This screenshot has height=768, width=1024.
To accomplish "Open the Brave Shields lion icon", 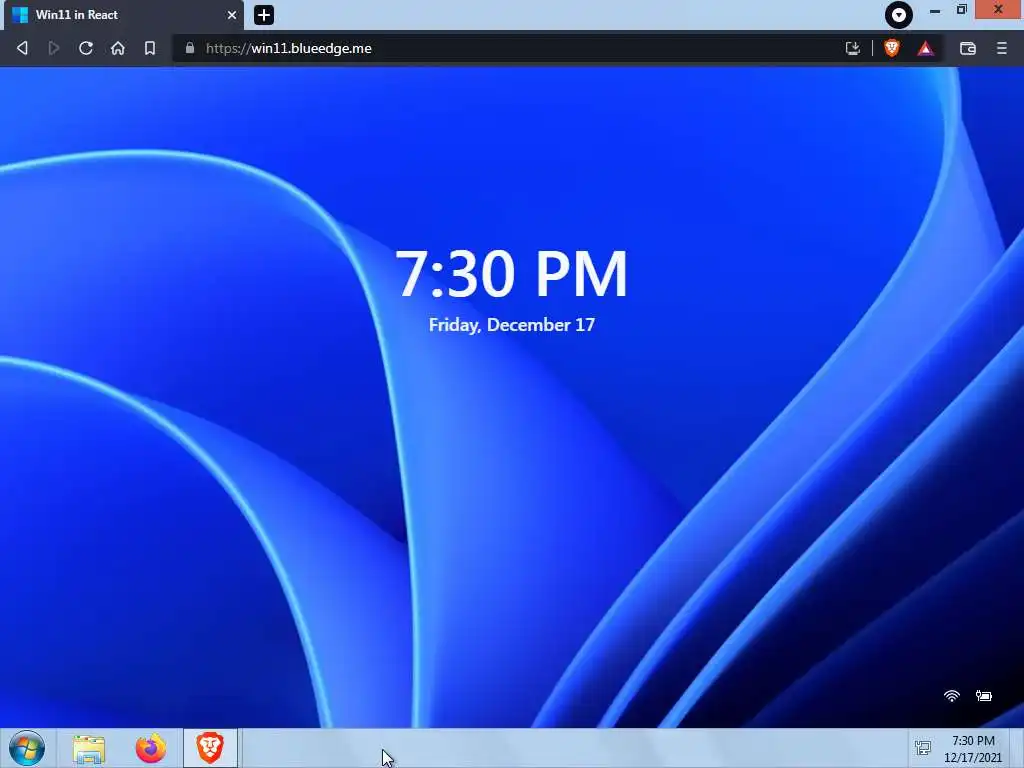I will (891, 48).
